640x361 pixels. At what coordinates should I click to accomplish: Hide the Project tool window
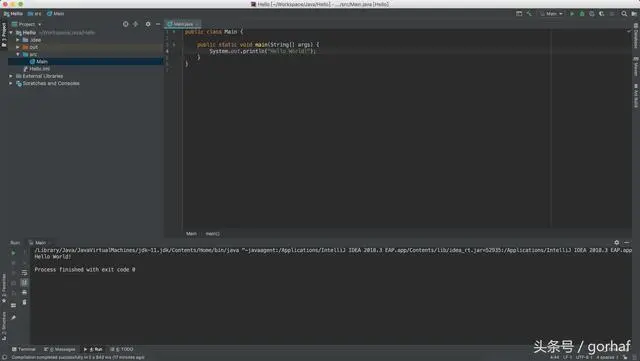pyautogui.click(x=158, y=24)
